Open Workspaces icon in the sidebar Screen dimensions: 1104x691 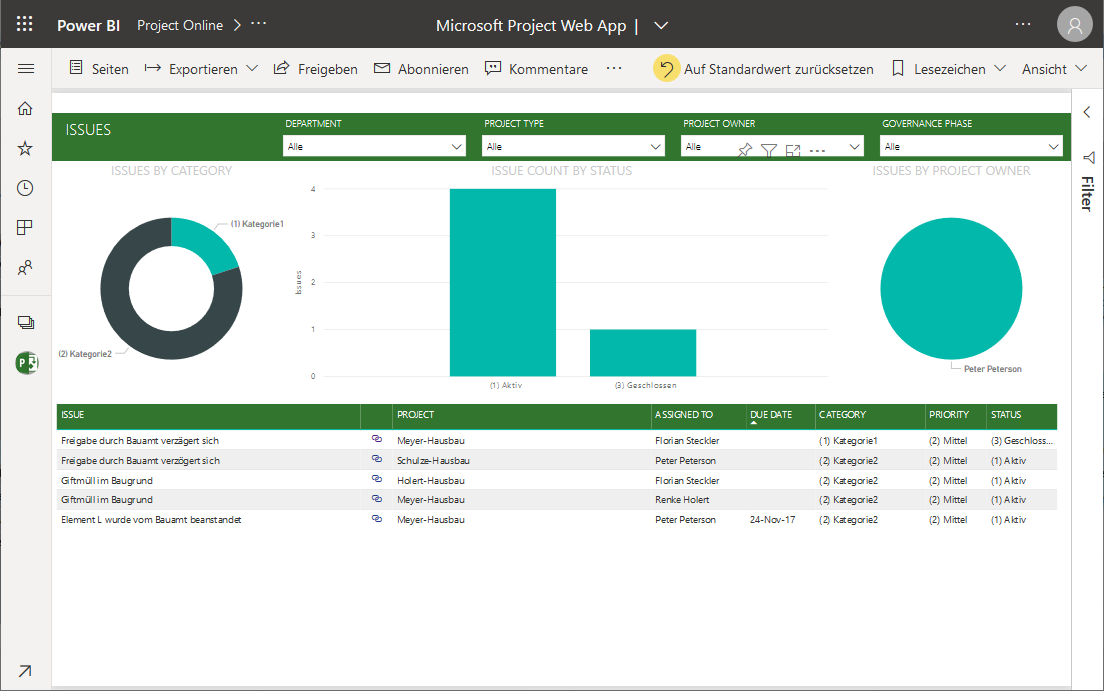point(25,323)
